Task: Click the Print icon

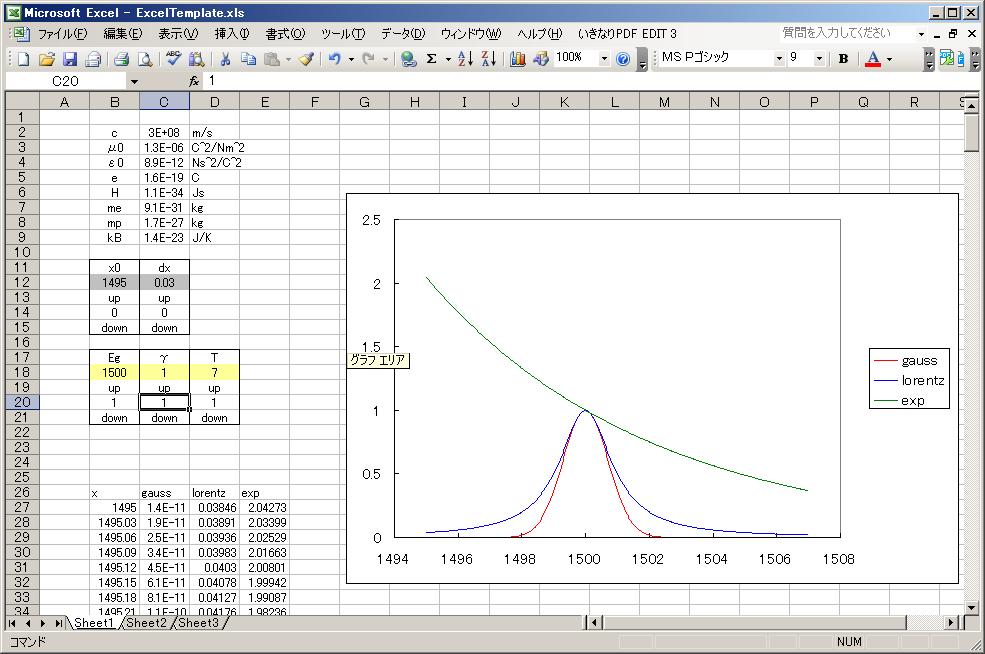Action: coord(121,59)
